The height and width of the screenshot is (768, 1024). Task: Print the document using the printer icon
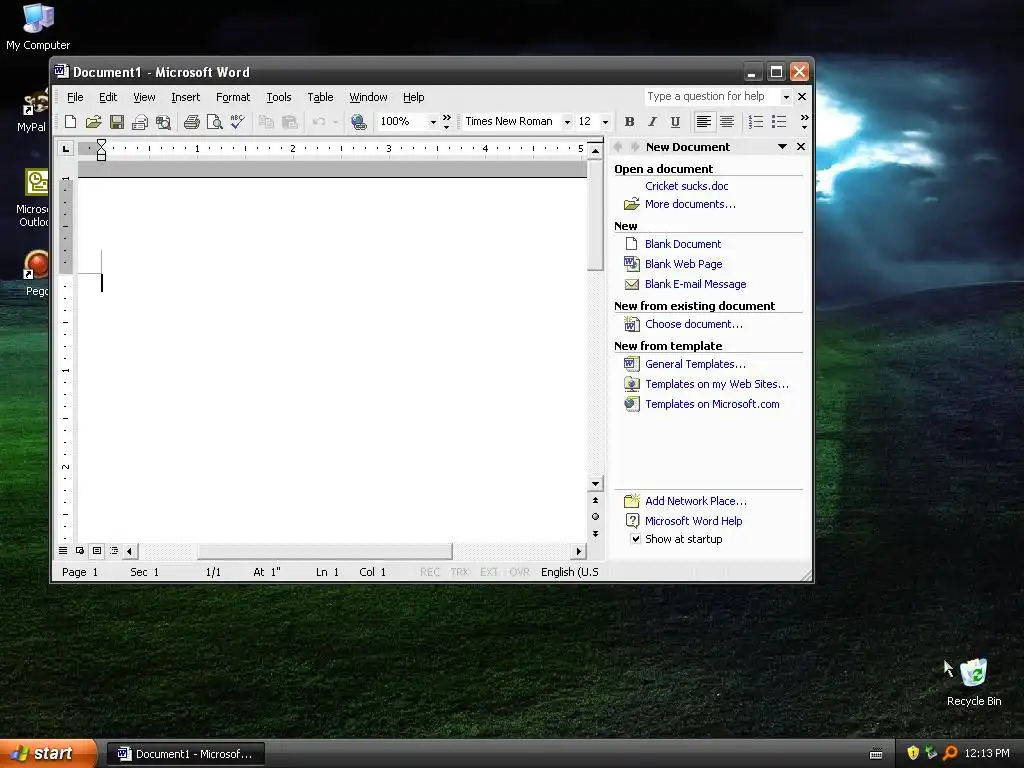(191, 121)
